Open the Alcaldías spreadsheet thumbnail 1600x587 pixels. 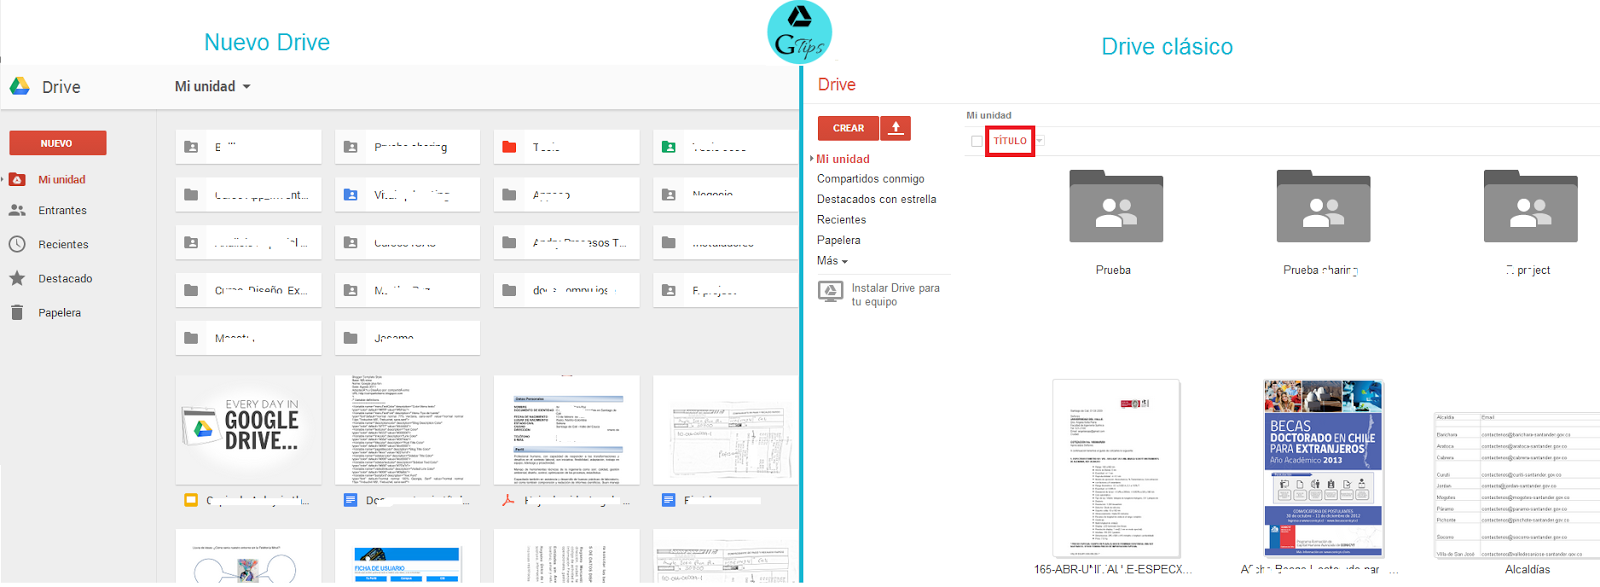1517,485
